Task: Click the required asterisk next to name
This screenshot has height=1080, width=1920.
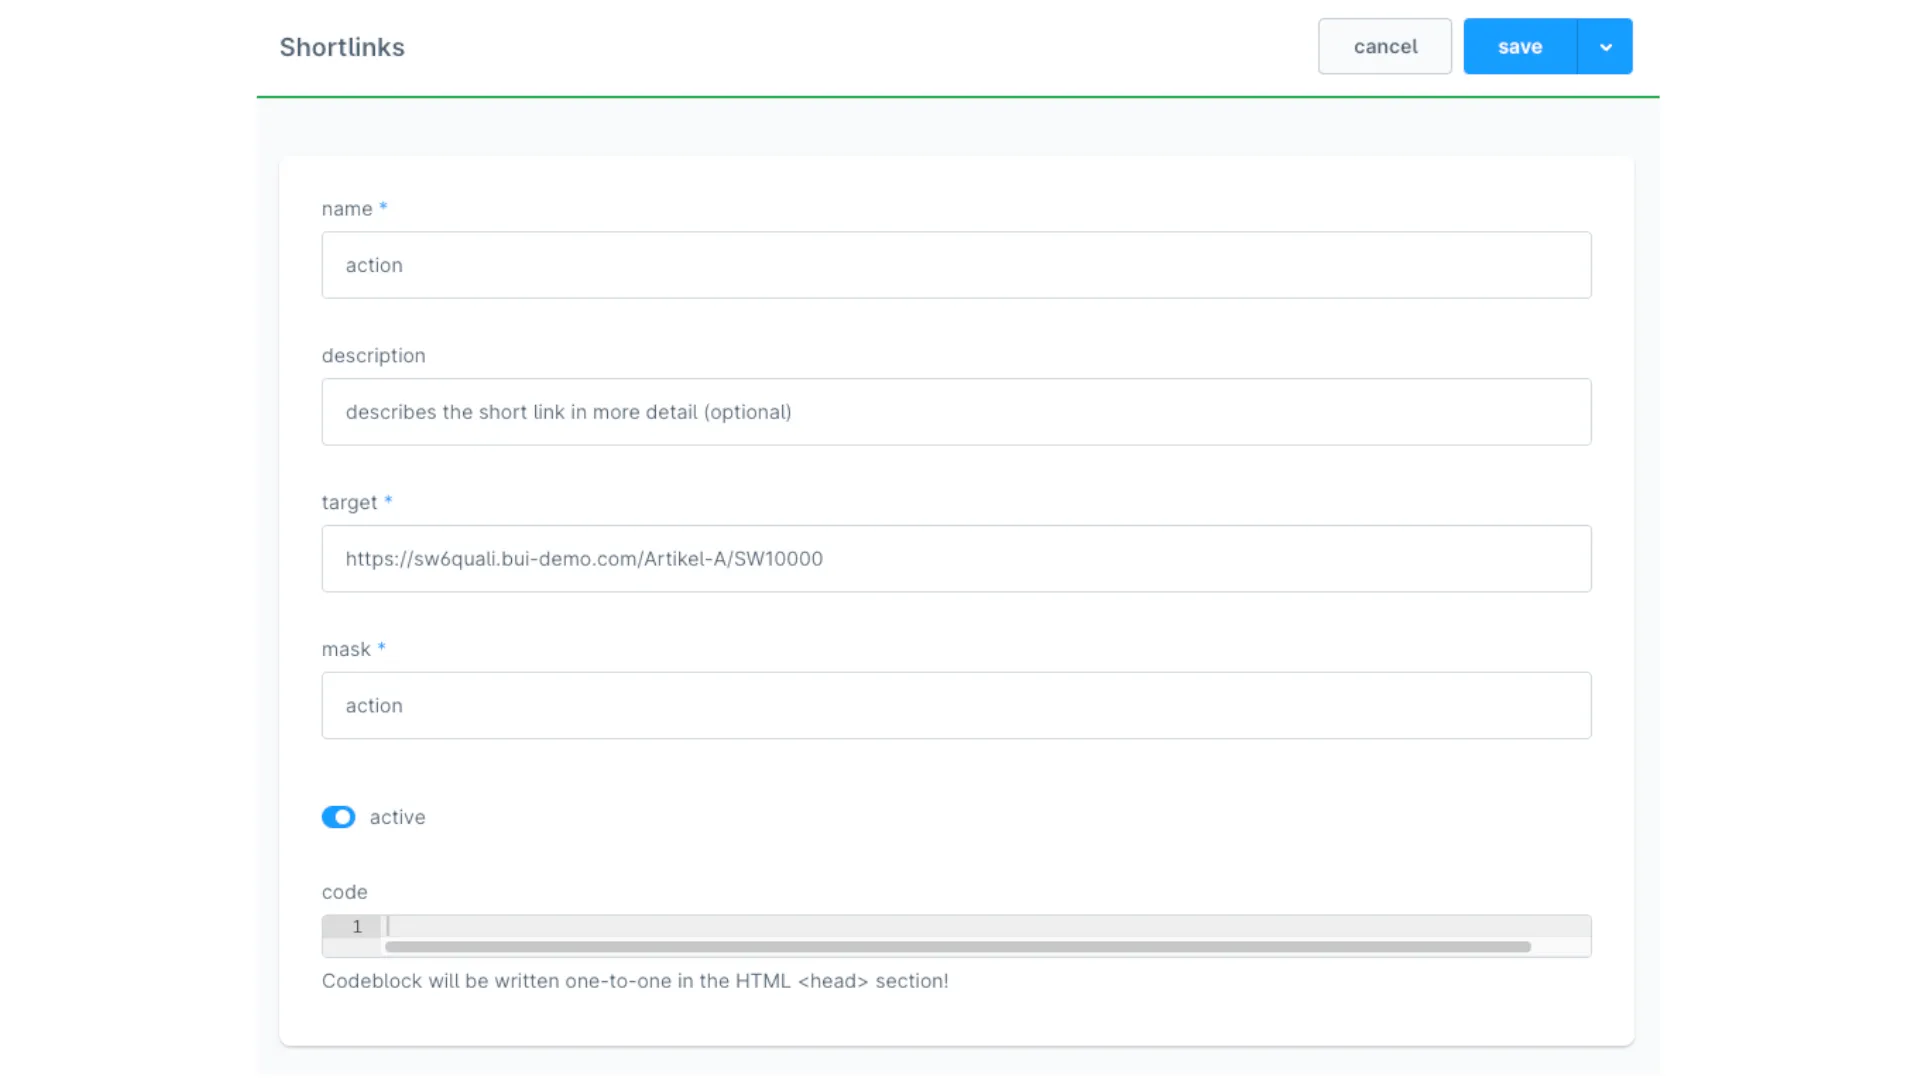Action: (x=383, y=206)
